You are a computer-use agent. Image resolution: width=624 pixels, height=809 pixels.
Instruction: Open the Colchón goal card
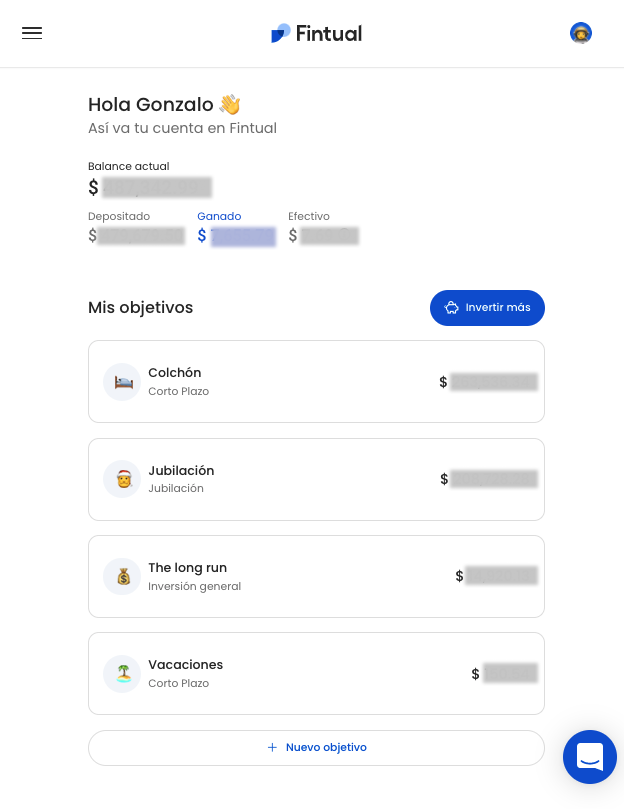pos(316,381)
